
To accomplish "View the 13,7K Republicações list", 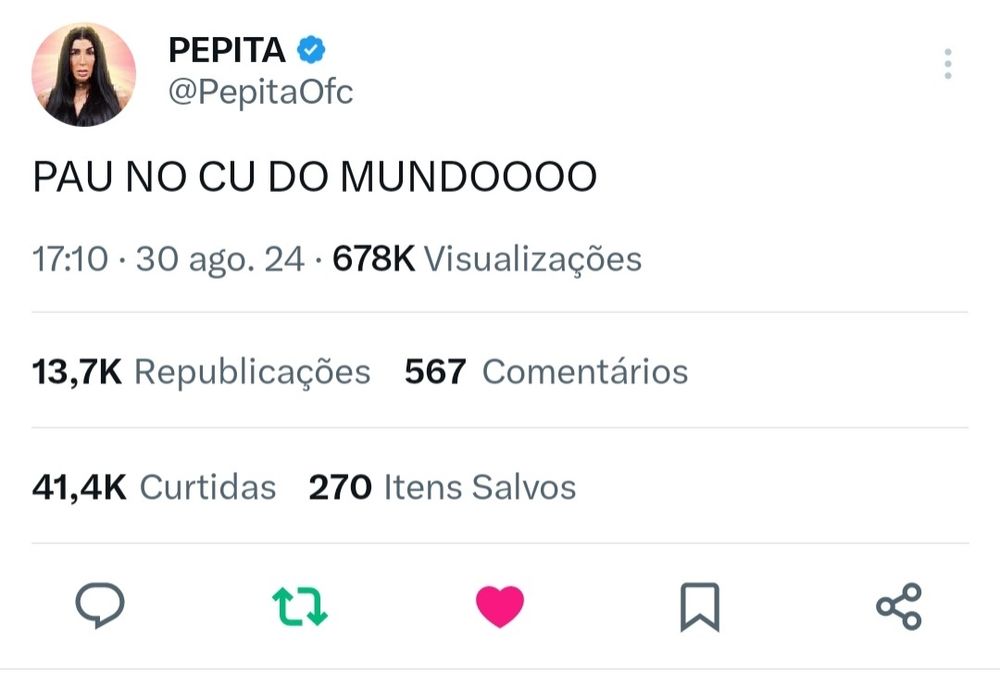I will coord(201,372).
